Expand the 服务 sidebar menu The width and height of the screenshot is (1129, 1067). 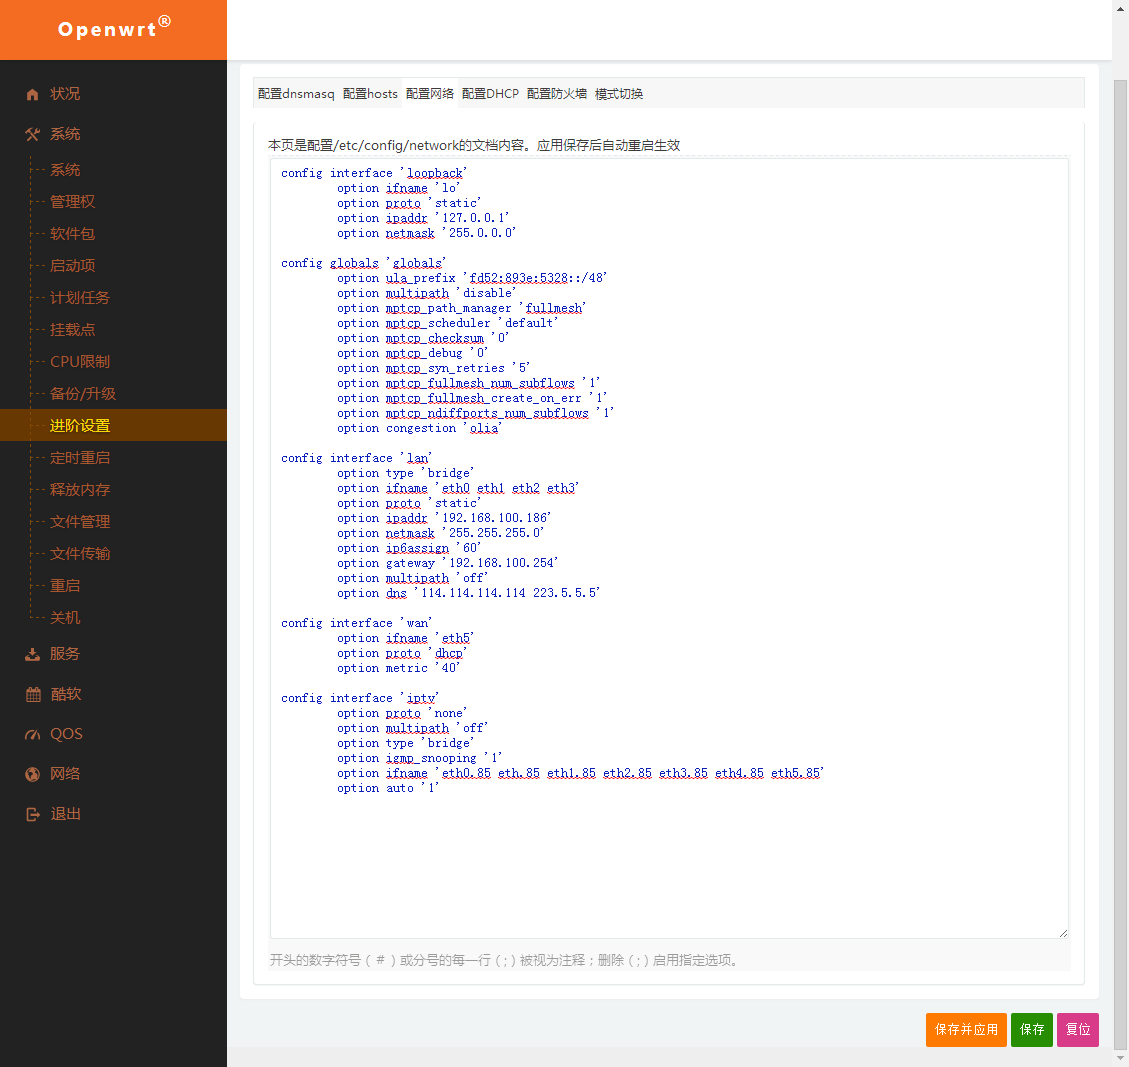65,654
